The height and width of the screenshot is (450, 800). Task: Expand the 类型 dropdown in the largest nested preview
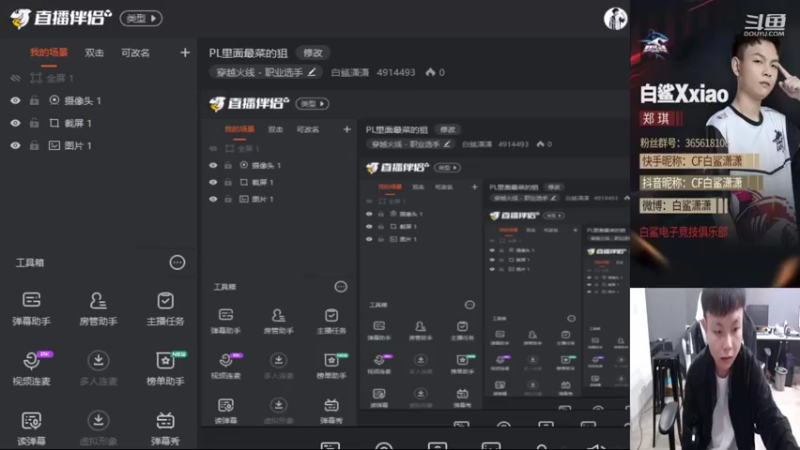point(313,104)
